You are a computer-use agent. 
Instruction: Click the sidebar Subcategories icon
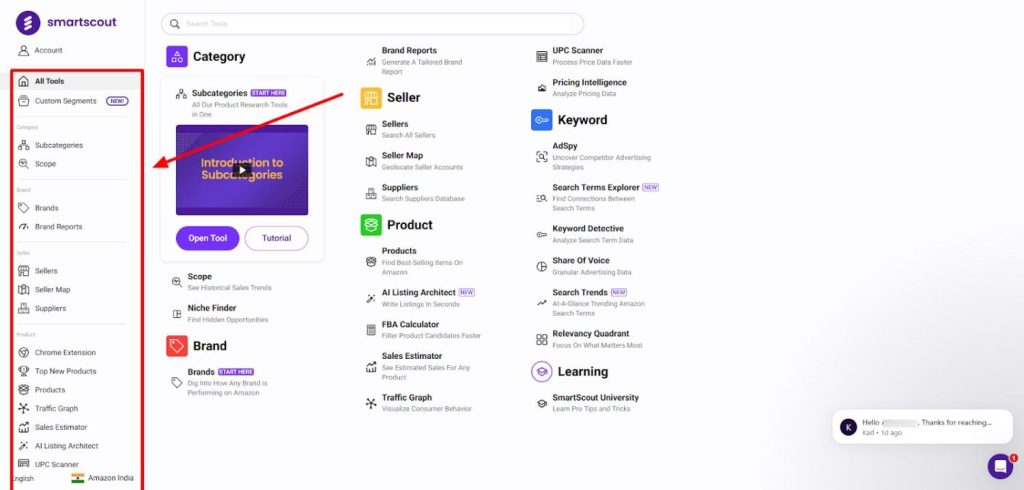point(24,145)
